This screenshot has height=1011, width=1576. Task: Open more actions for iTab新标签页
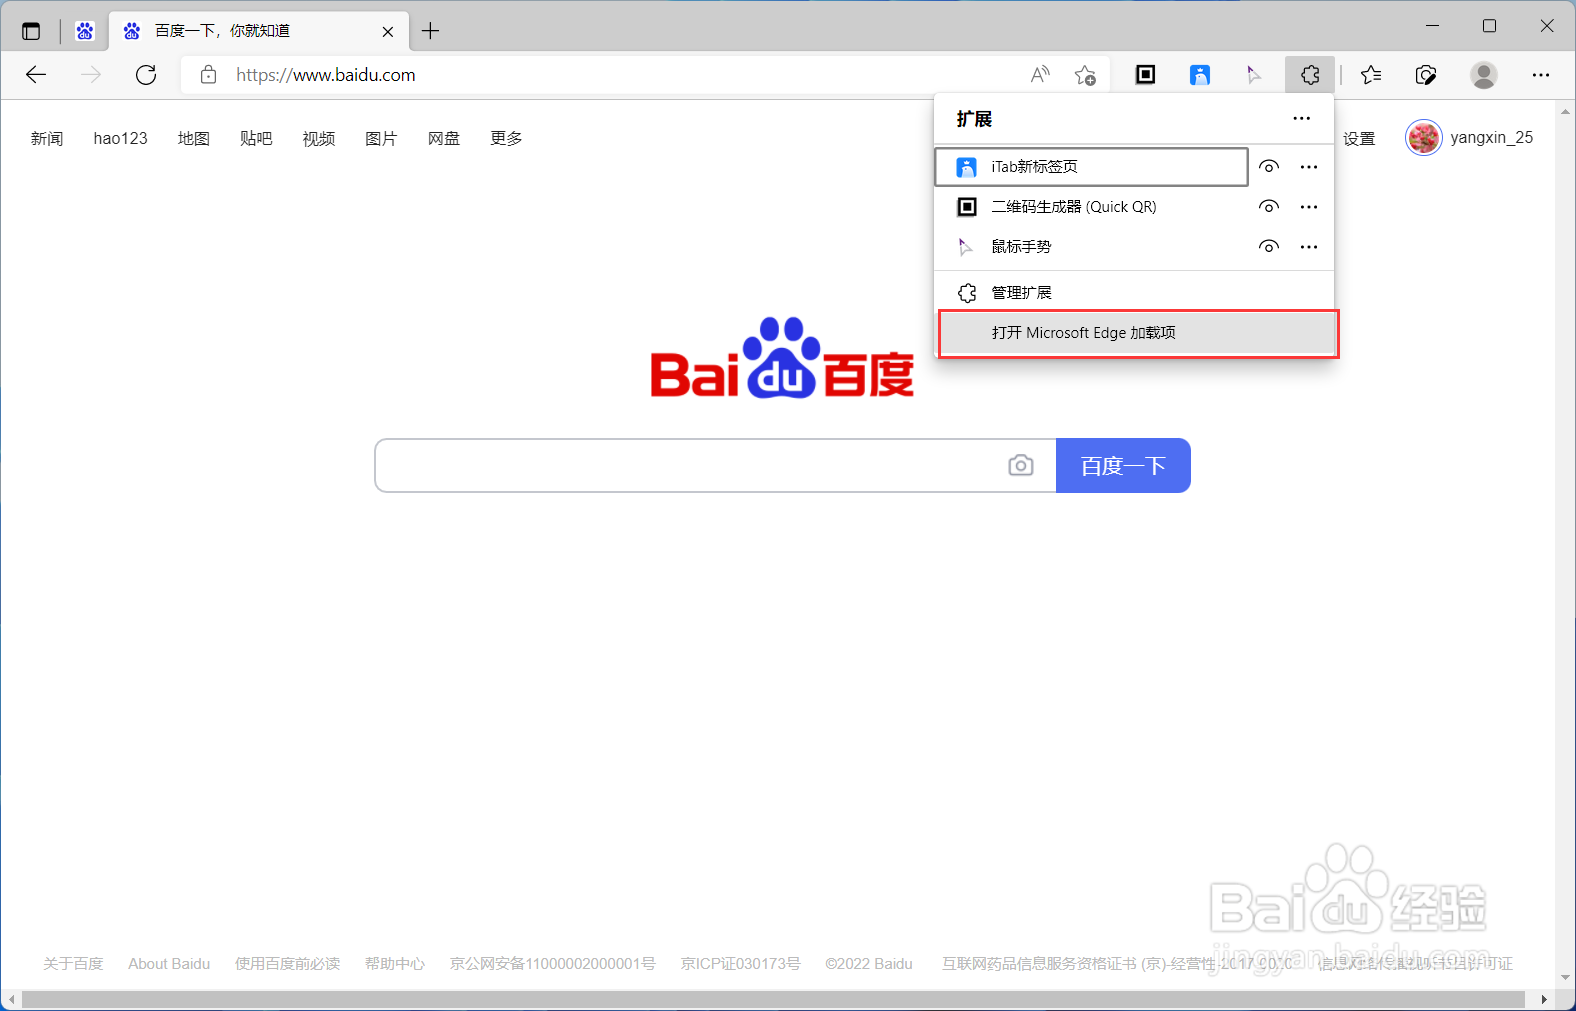pyautogui.click(x=1309, y=167)
